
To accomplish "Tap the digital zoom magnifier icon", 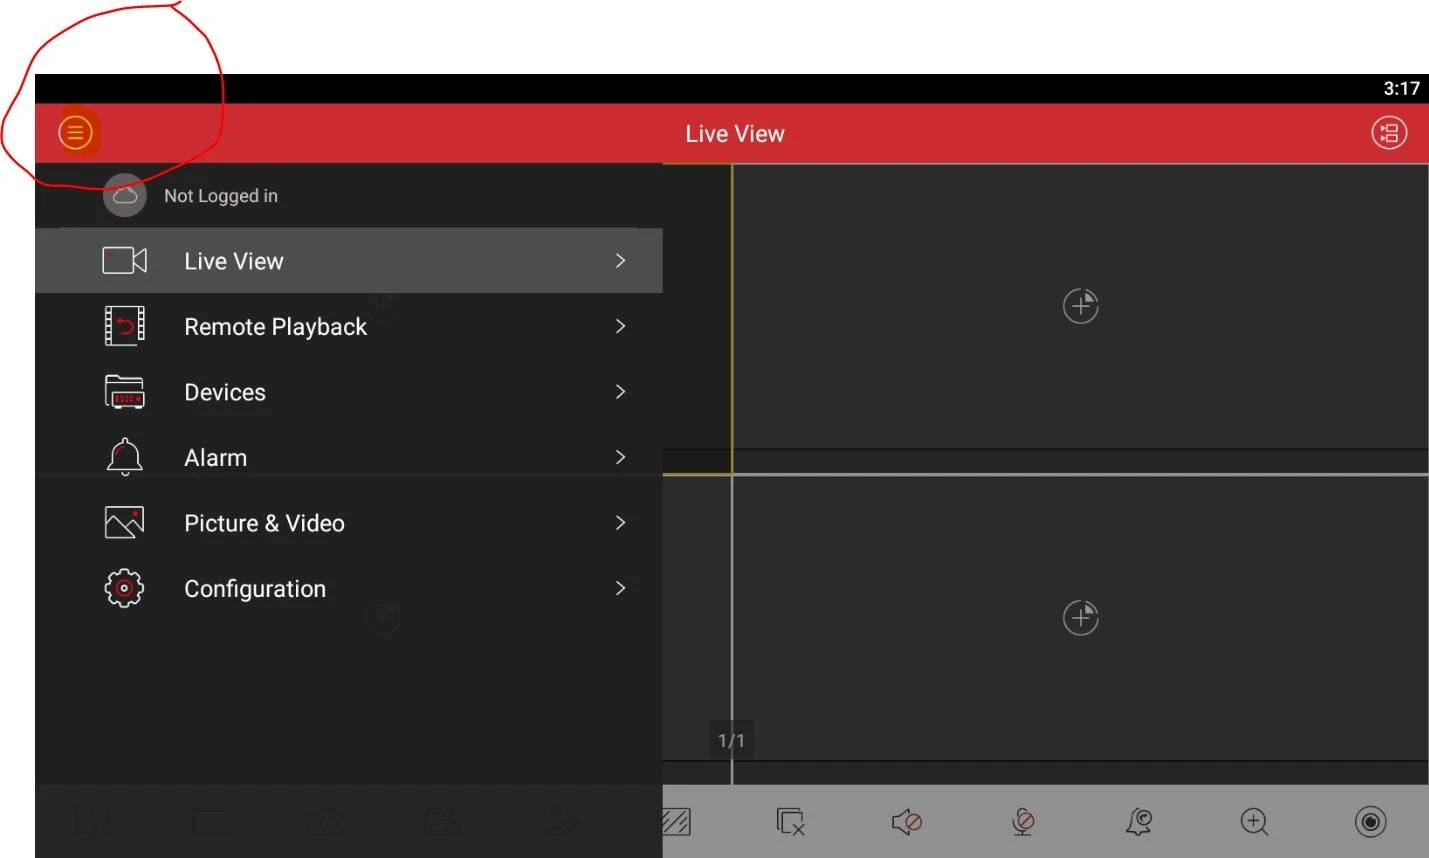I will point(1254,822).
